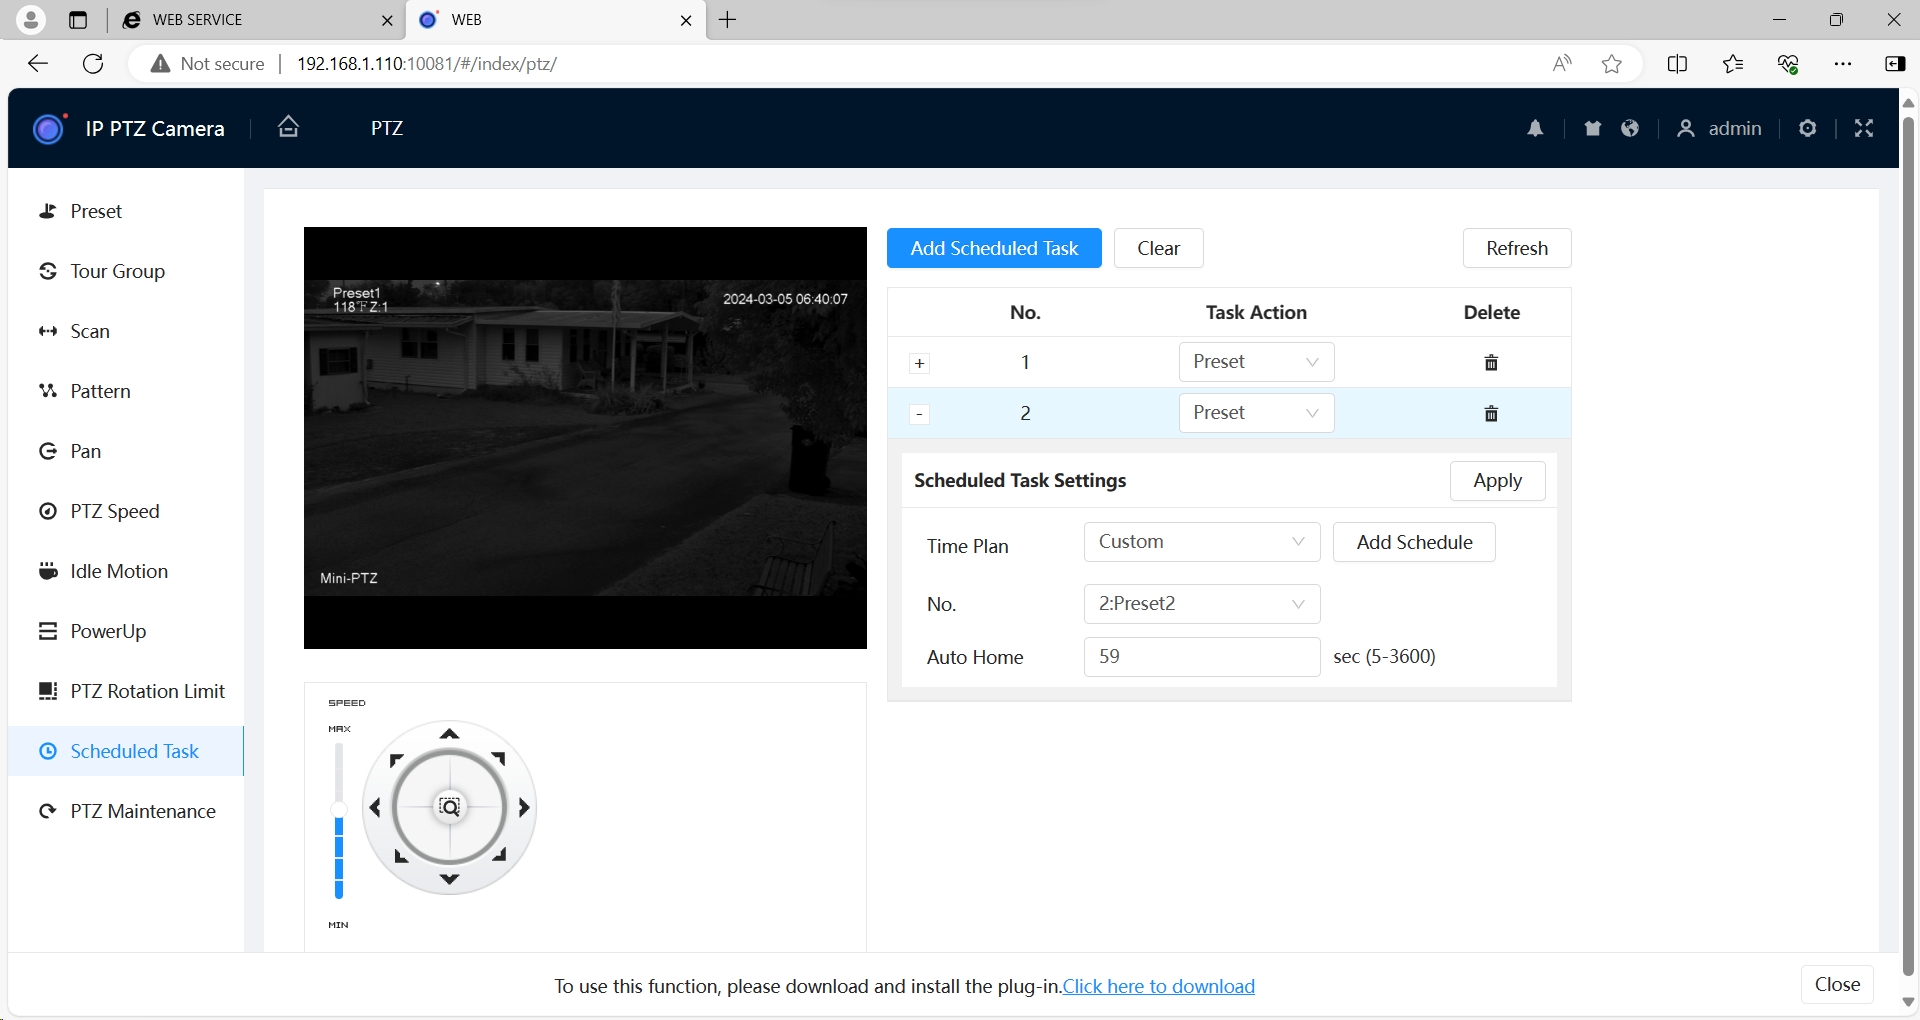Click the settings gear icon

point(1807,128)
